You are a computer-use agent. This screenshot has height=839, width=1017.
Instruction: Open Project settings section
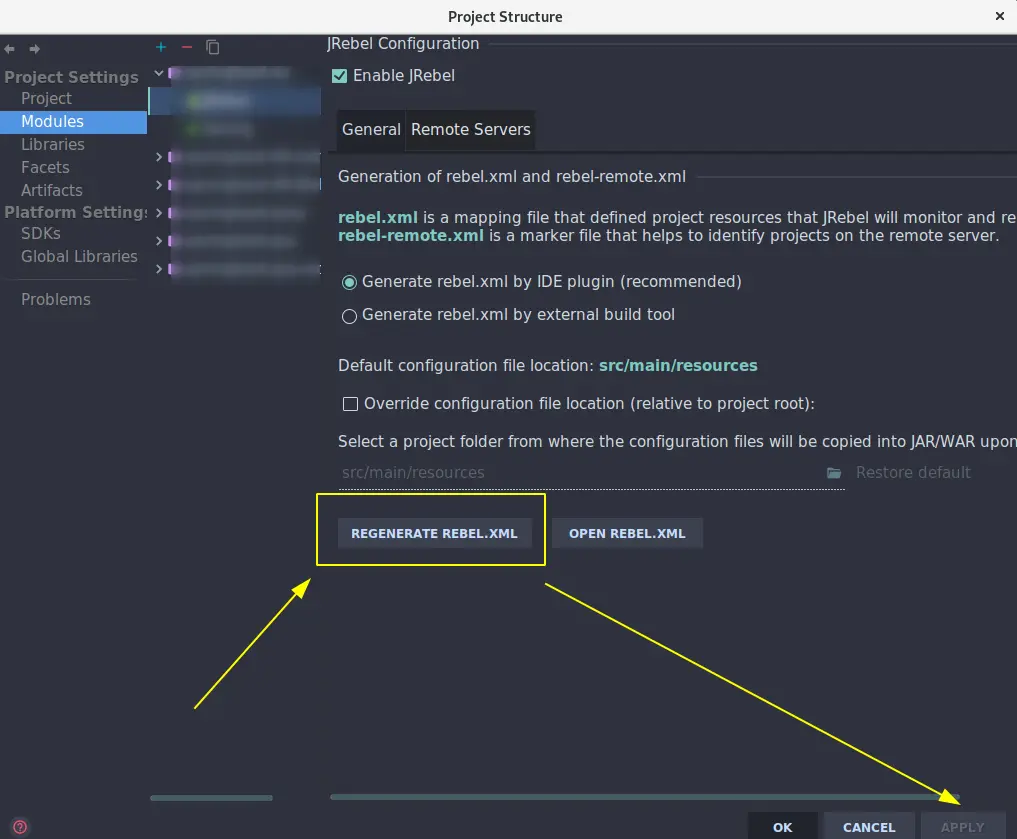(x=46, y=99)
